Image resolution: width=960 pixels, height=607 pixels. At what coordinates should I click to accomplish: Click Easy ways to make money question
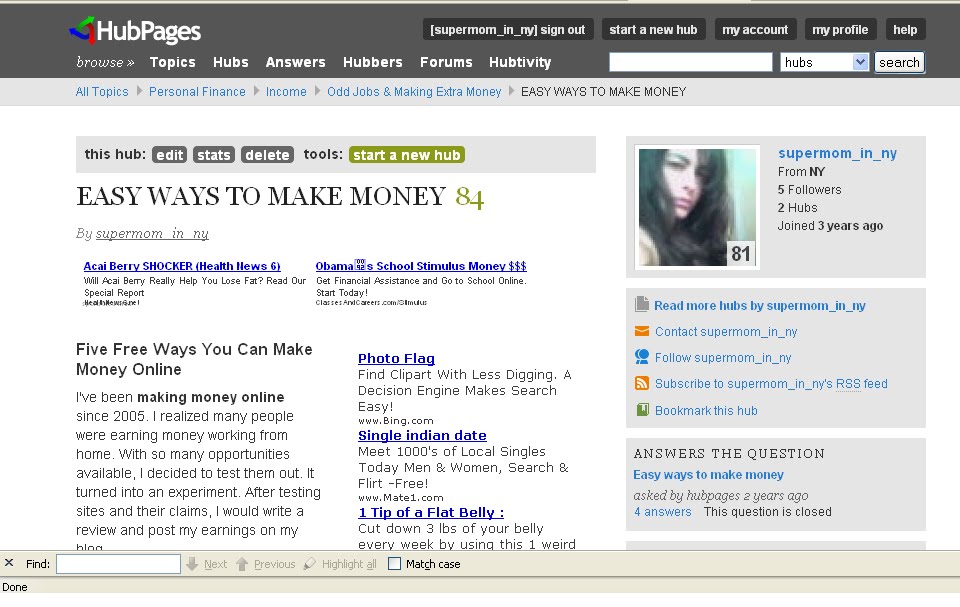pos(708,475)
